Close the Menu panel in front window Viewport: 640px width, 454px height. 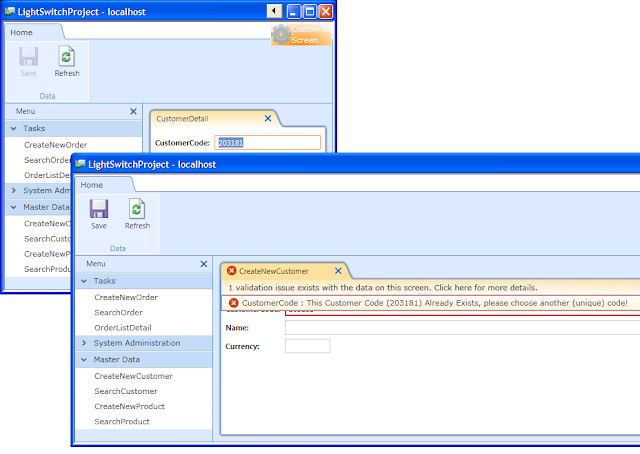click(204, 264)
